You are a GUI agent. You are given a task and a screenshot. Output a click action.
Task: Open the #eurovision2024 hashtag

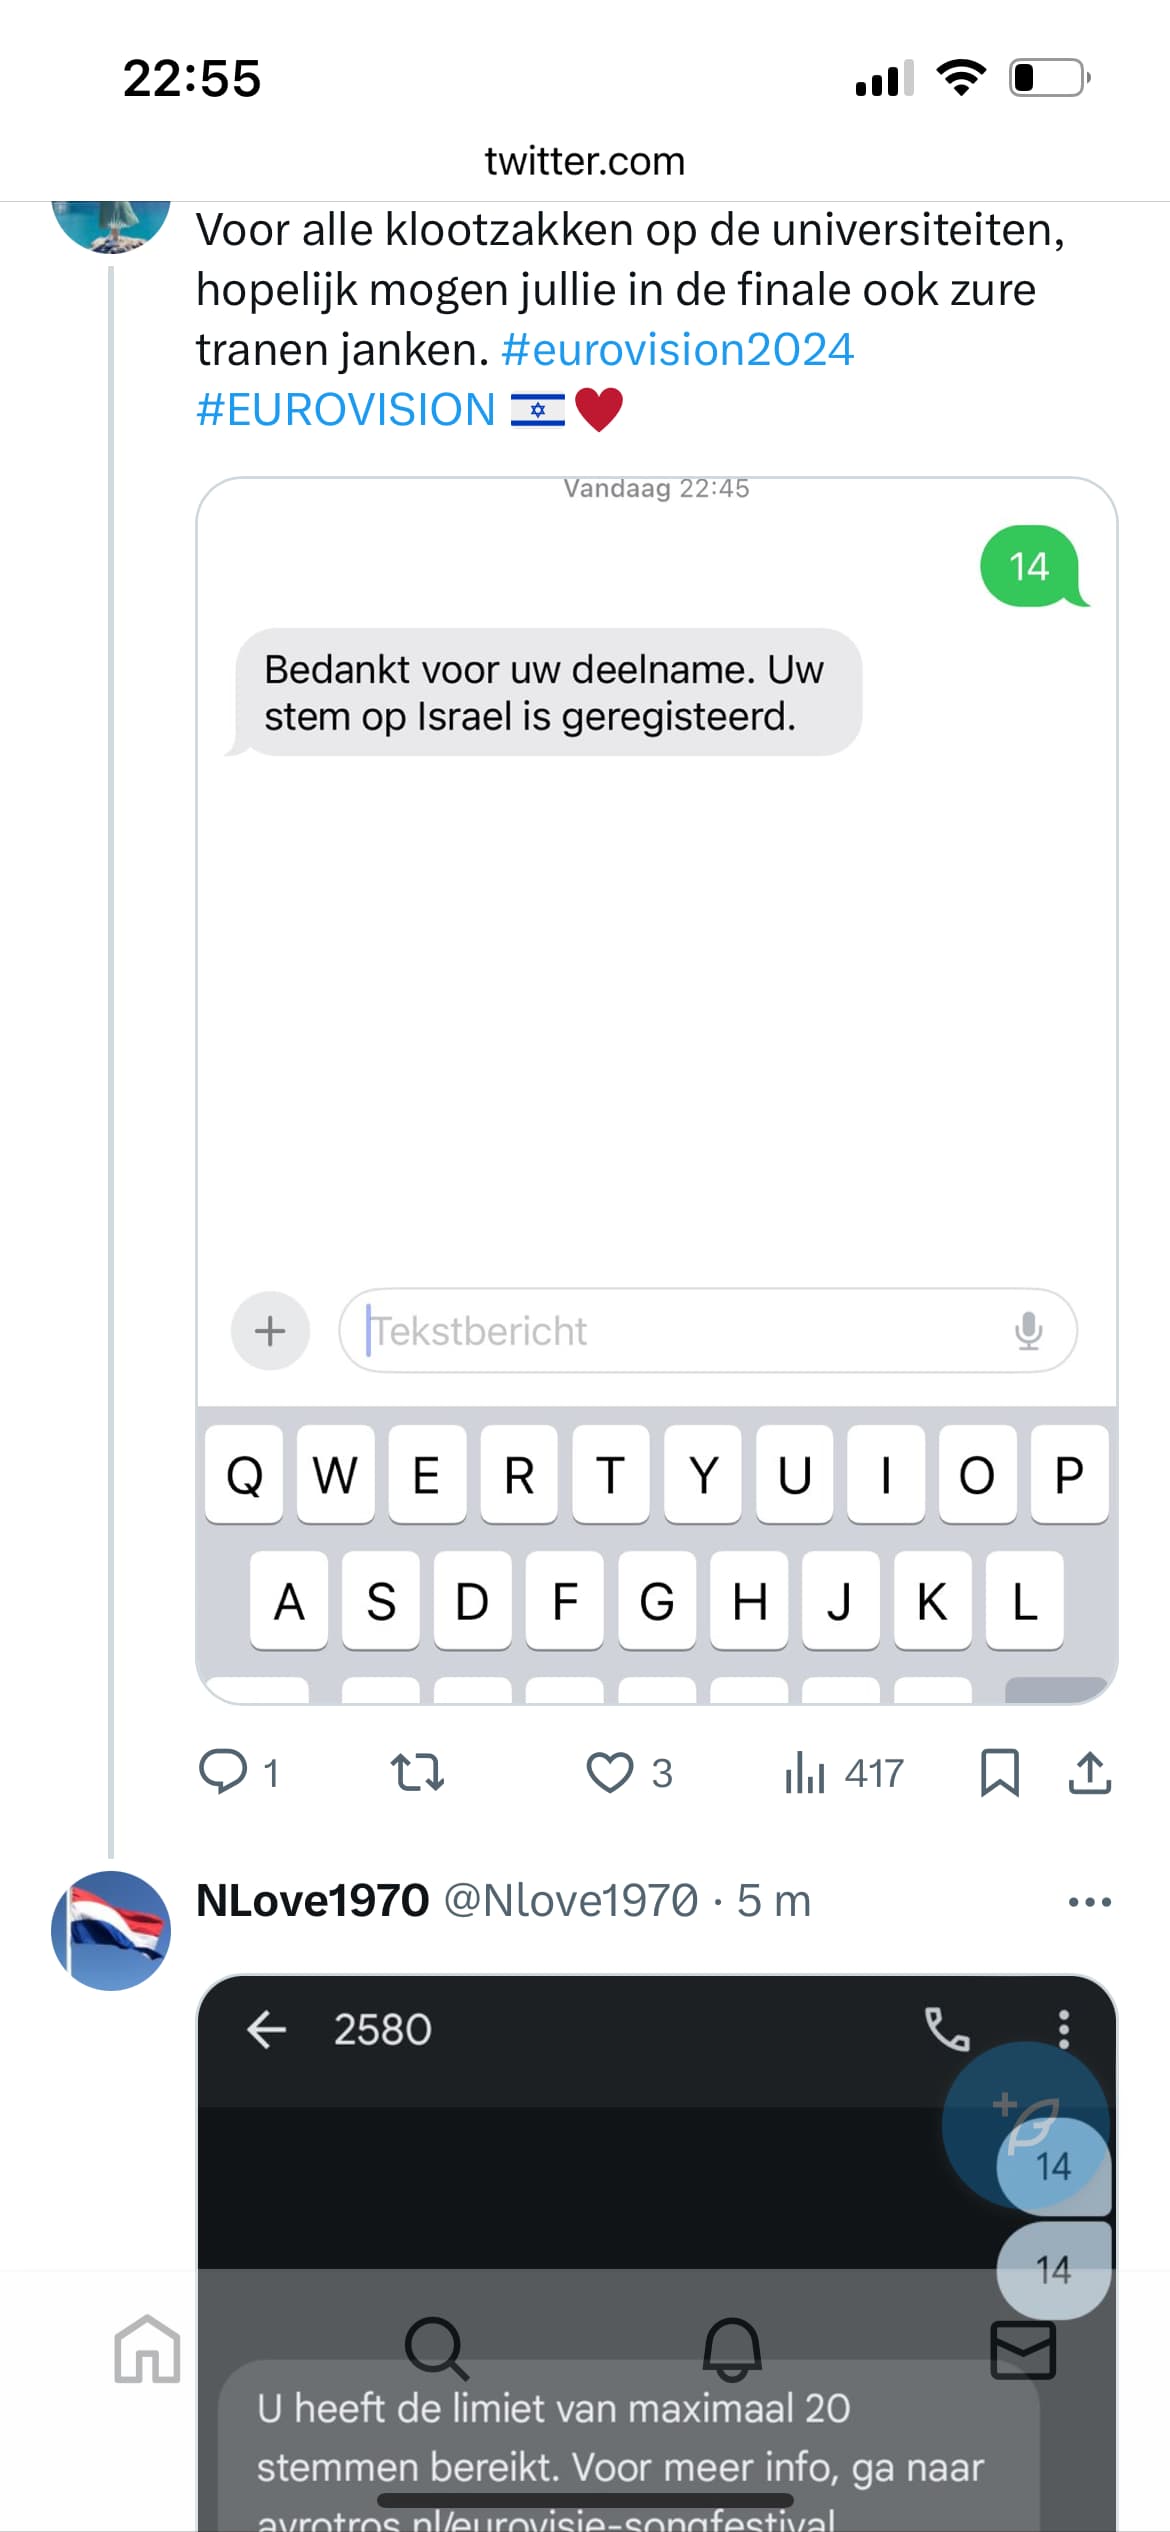[677, 350]
